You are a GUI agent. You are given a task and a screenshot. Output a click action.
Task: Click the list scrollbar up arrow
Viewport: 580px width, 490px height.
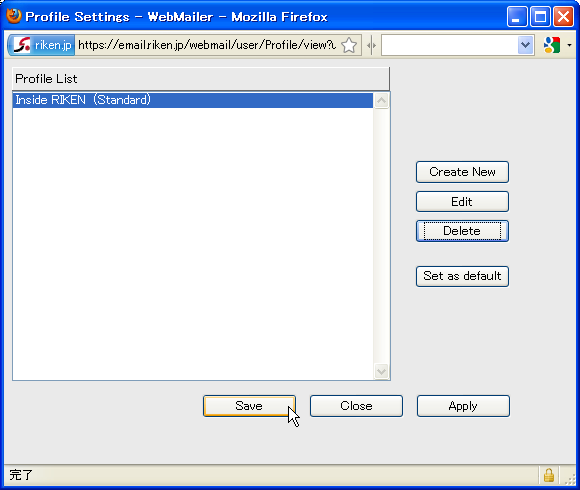pyautogui.click(x=381, y=101)
